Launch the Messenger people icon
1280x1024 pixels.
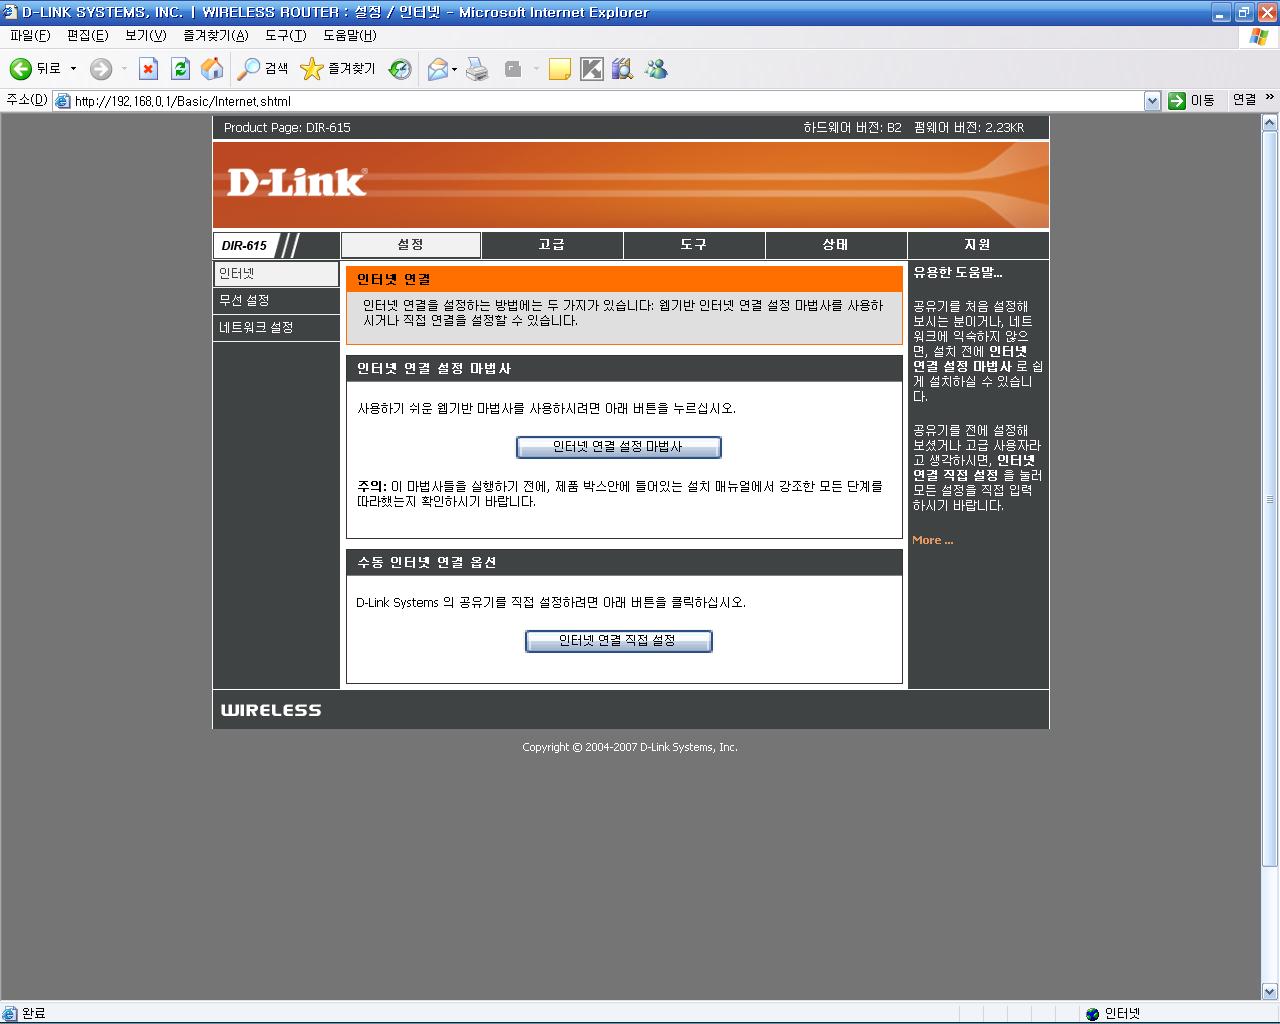[x=656, y=69]
